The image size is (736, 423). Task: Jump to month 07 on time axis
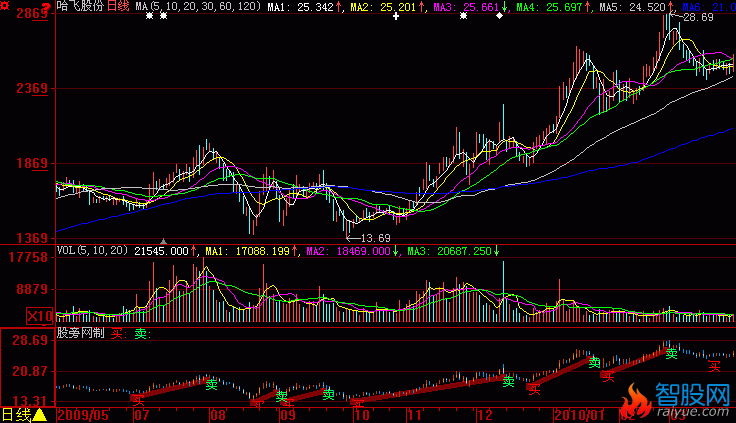pos(142,415)
